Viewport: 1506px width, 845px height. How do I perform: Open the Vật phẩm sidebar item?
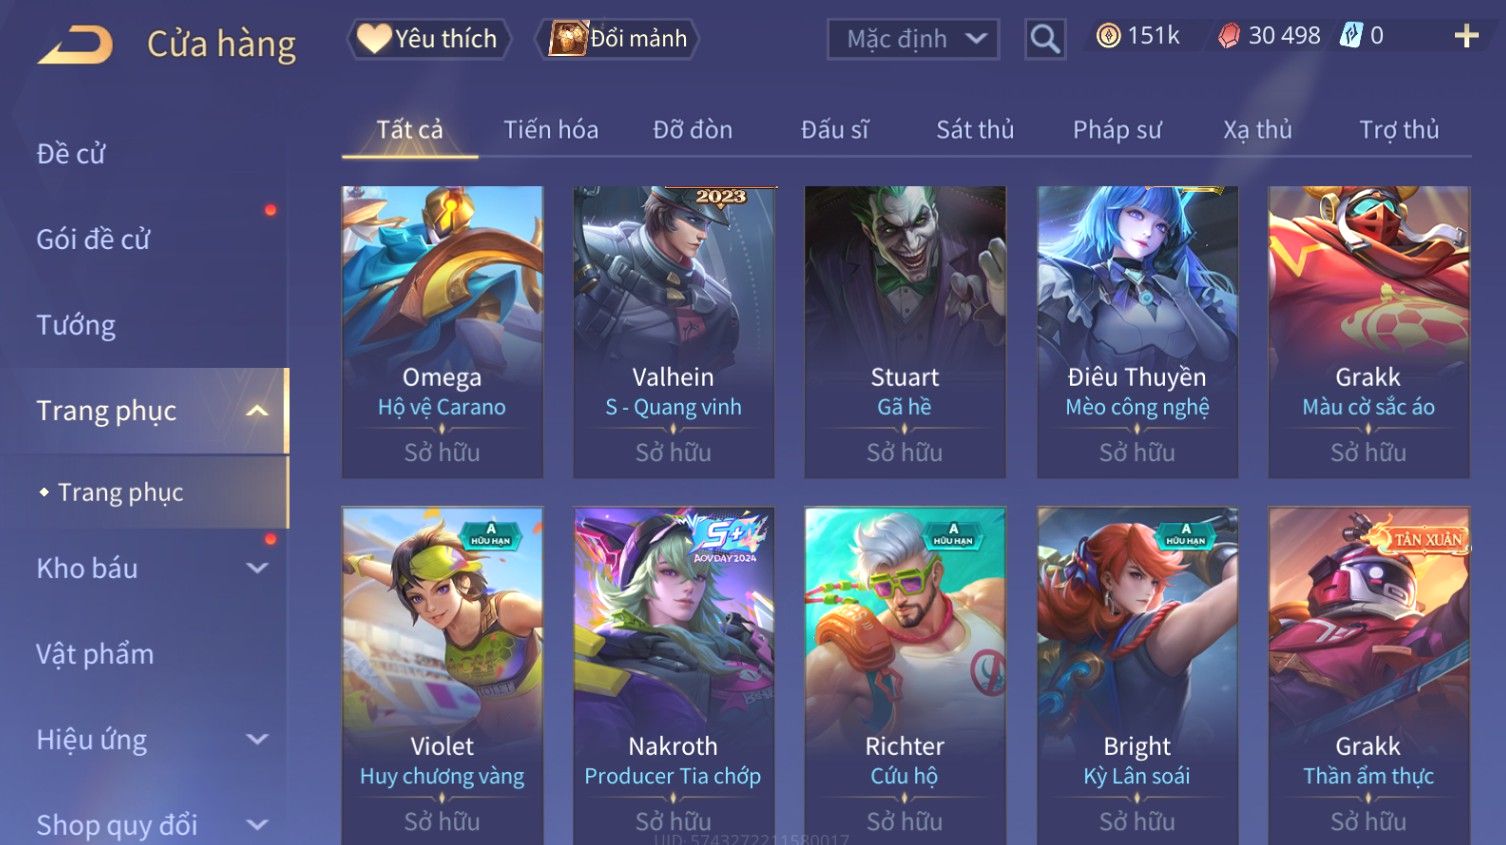coord(95,654)
